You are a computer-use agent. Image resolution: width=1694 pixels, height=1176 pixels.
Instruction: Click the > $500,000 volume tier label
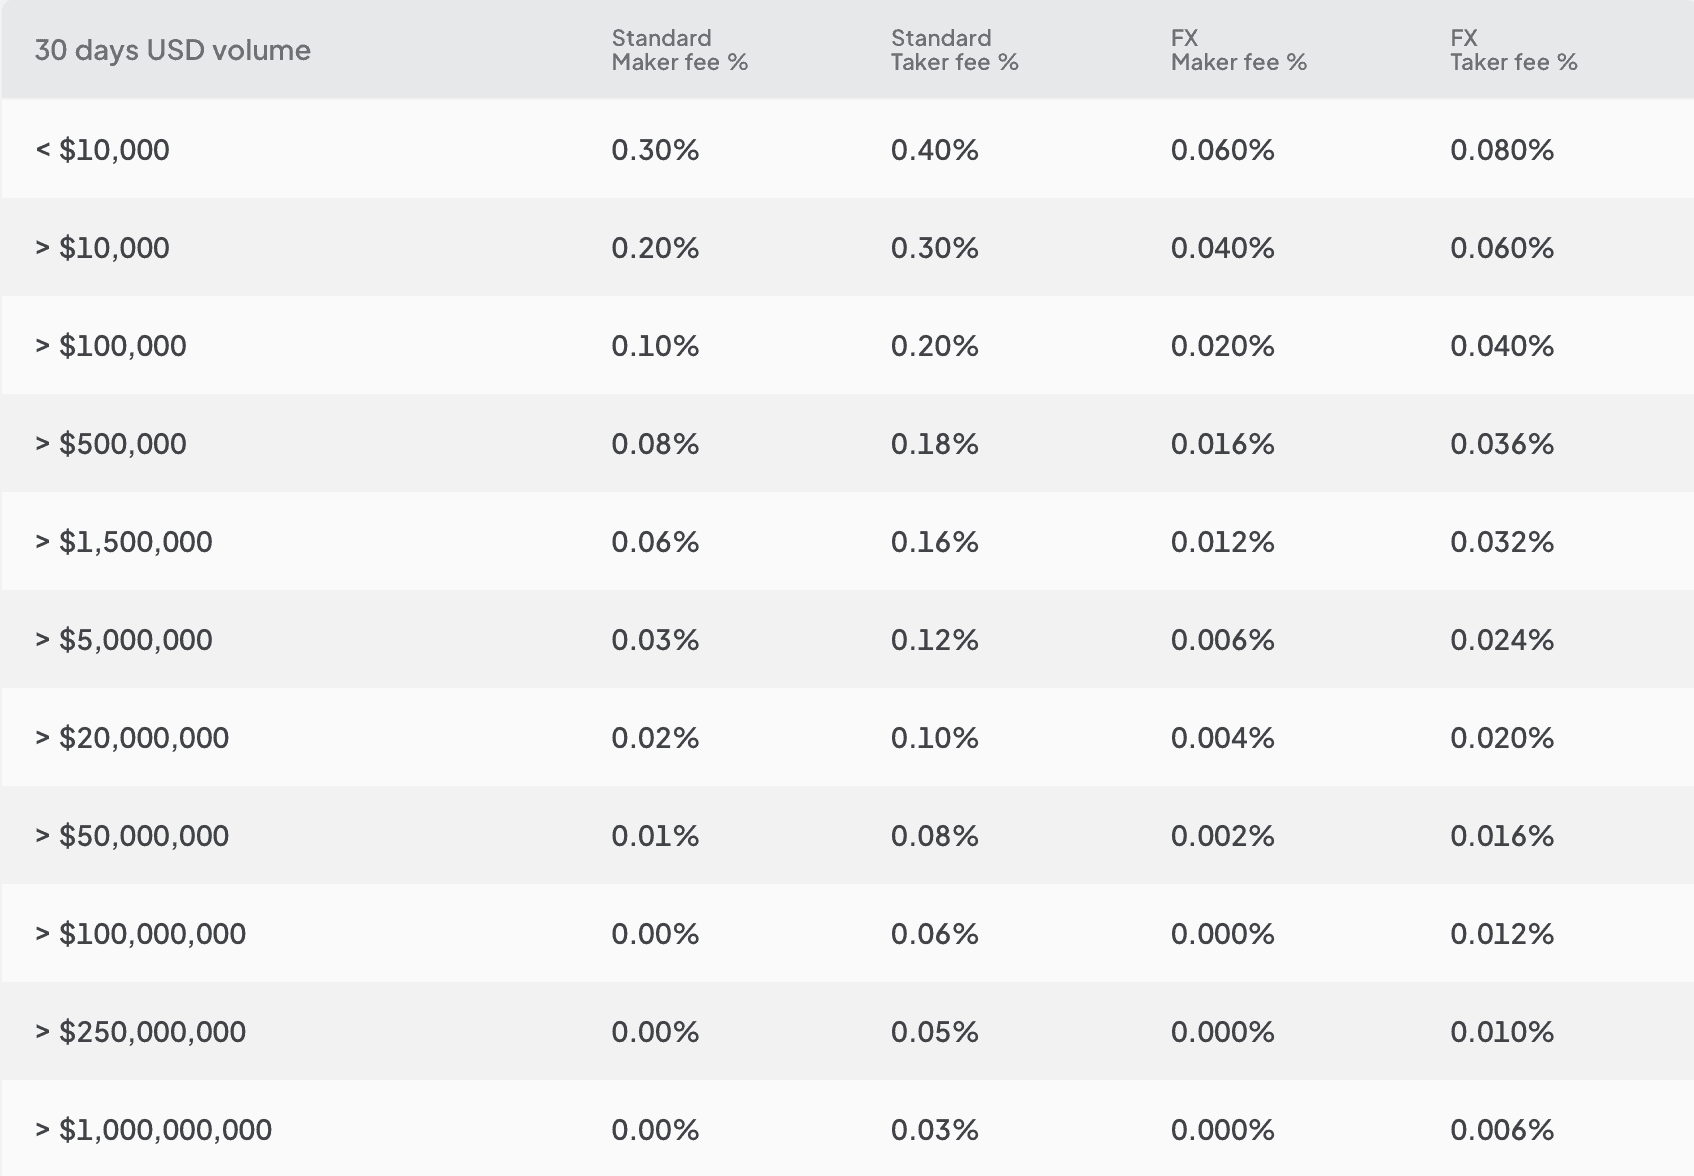[110, 444]
